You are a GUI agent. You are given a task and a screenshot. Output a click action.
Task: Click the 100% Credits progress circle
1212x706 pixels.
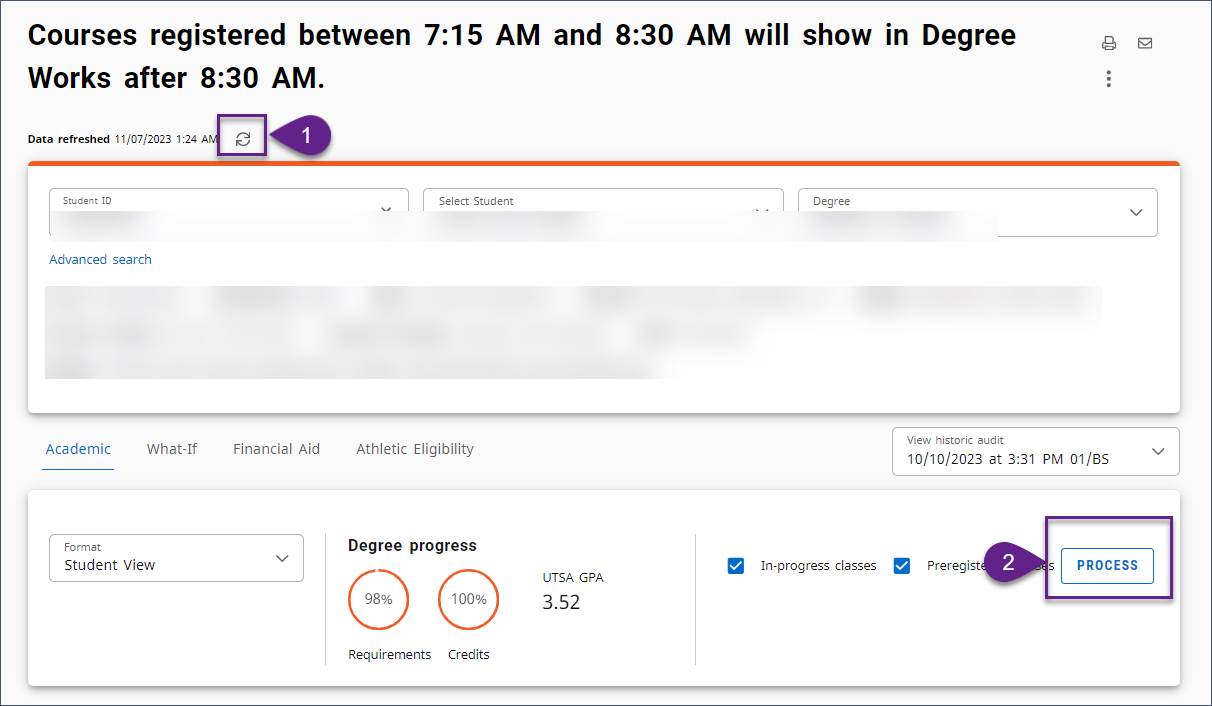468,600
